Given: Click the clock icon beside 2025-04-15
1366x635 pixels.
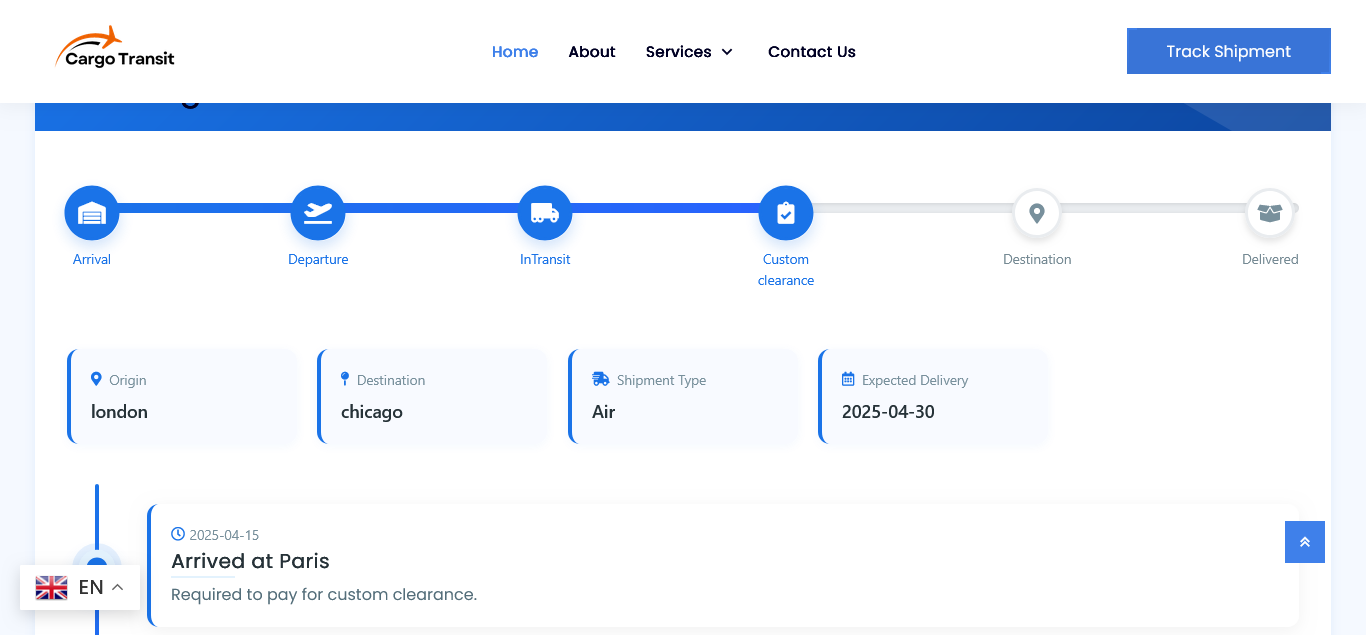Looking at the screenshot, I should point(178,534).
